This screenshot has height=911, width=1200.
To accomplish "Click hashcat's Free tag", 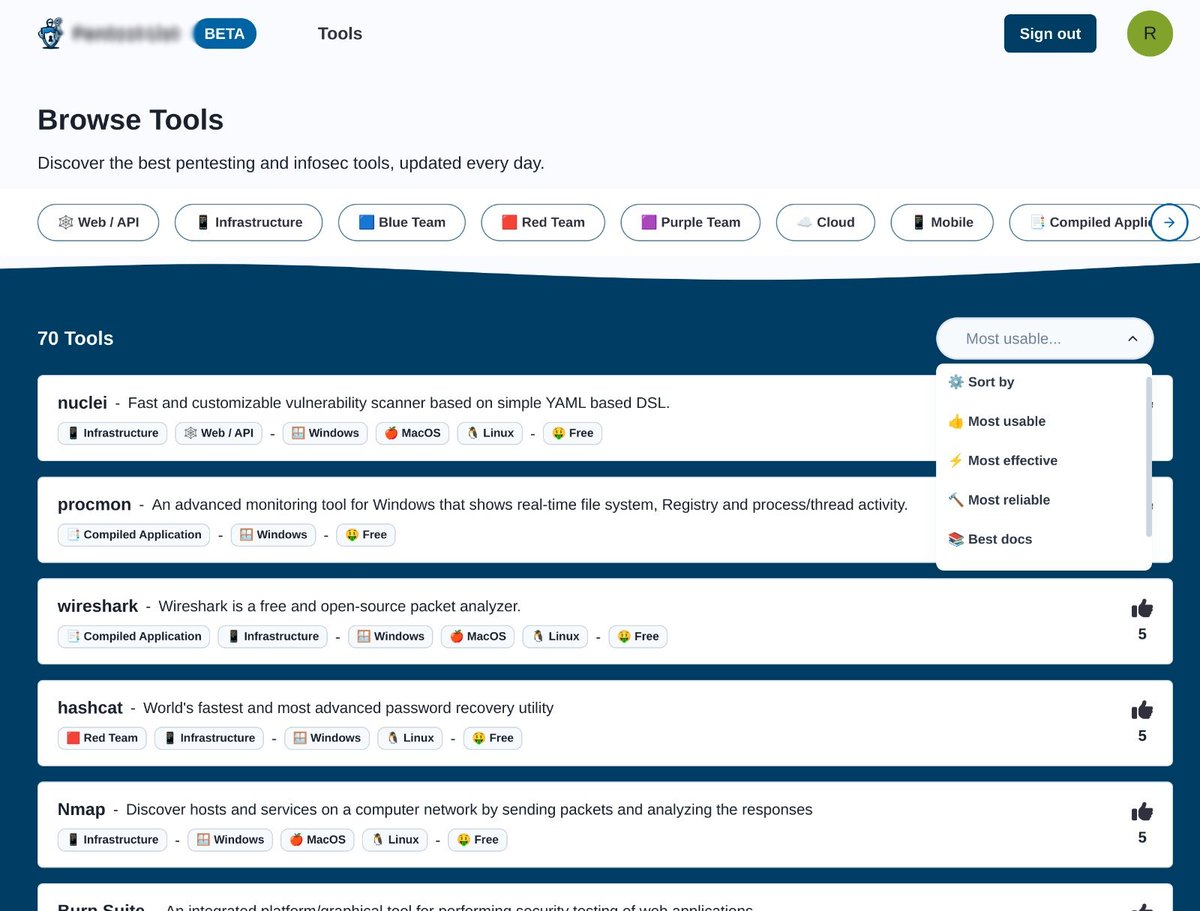I will [x=493, y=738].
